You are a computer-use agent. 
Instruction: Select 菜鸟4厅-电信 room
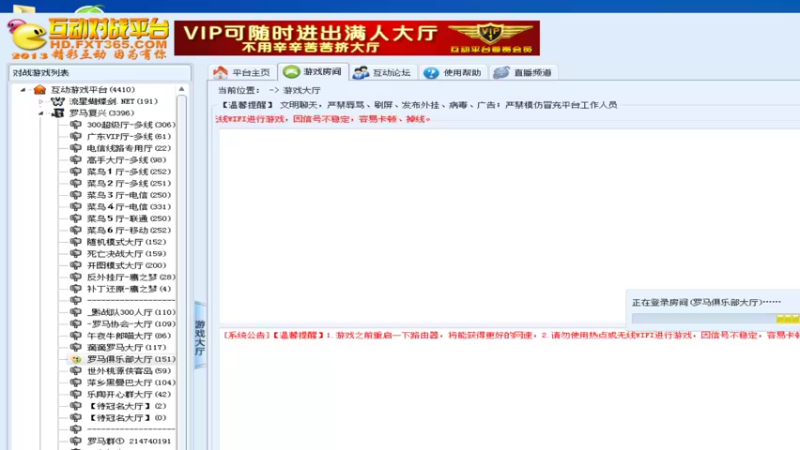(129, 207)
